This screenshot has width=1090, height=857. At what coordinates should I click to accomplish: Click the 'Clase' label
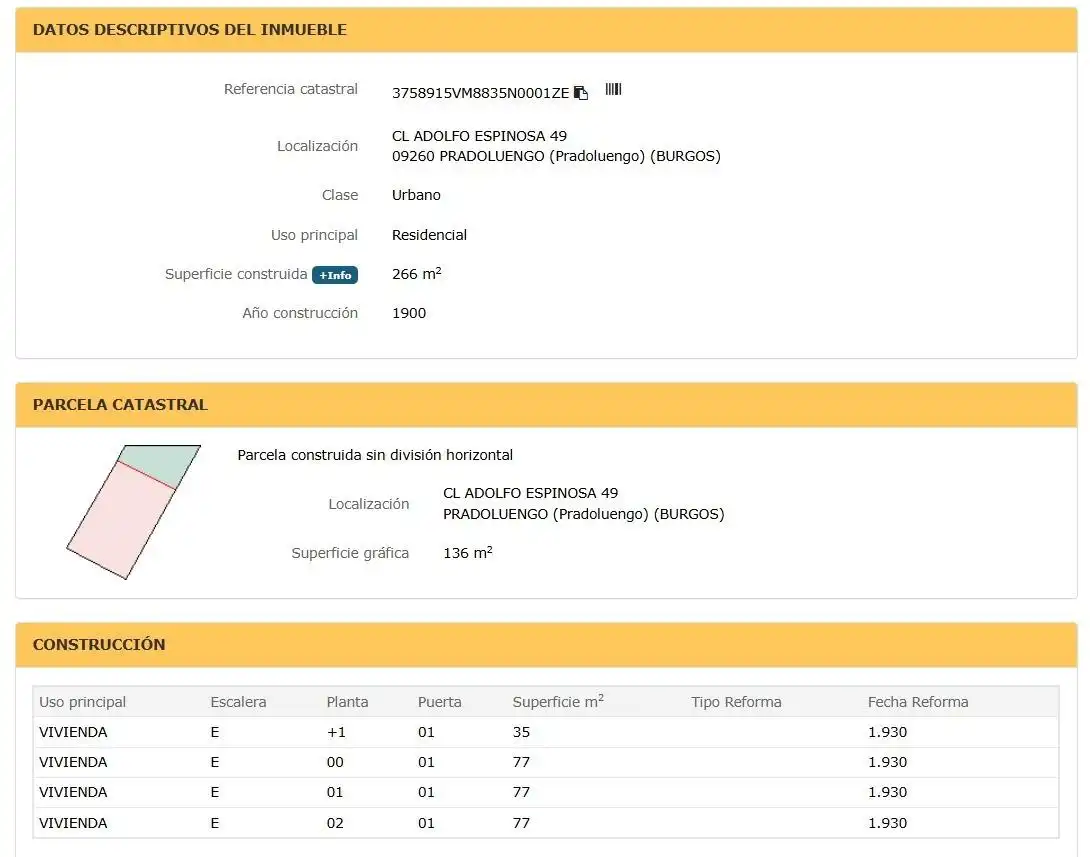point(340,195)
